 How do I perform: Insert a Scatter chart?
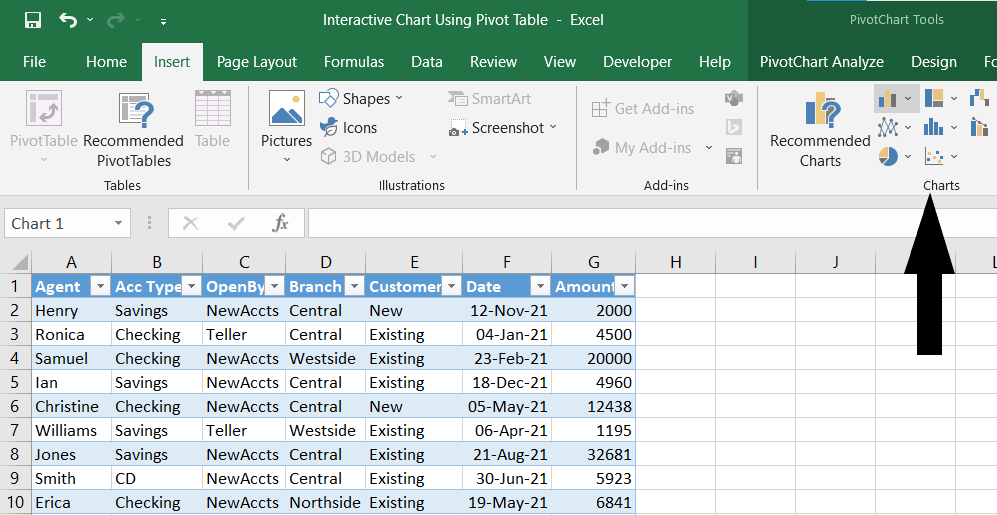click(x=934, y=156)
